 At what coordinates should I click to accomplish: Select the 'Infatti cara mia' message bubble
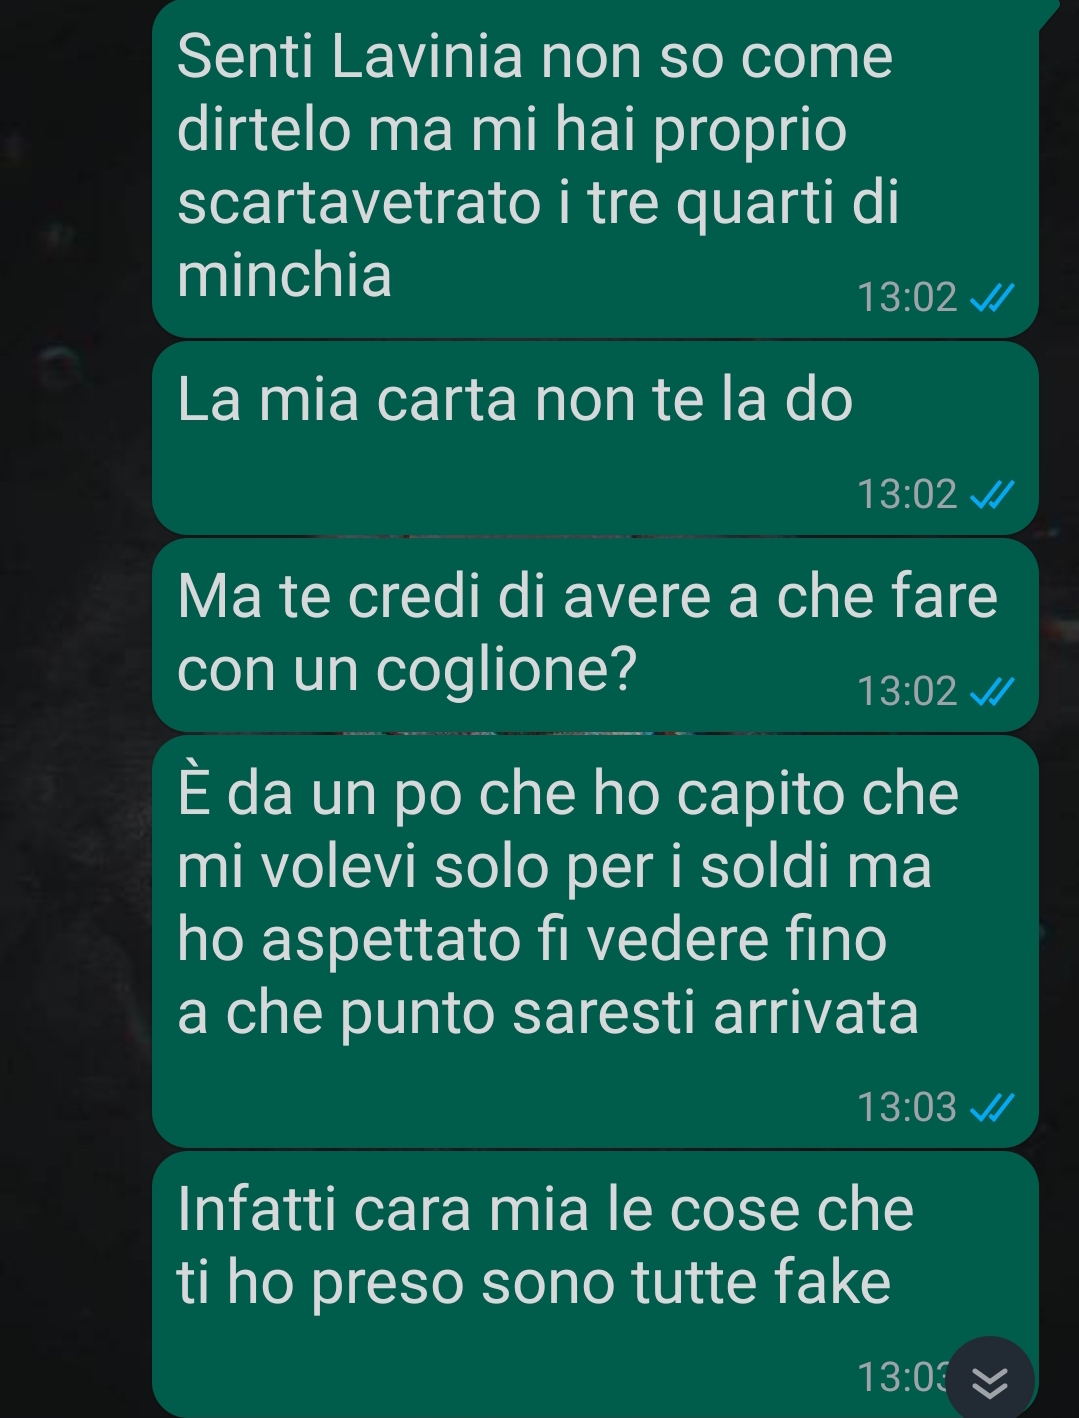(595, 1285)
